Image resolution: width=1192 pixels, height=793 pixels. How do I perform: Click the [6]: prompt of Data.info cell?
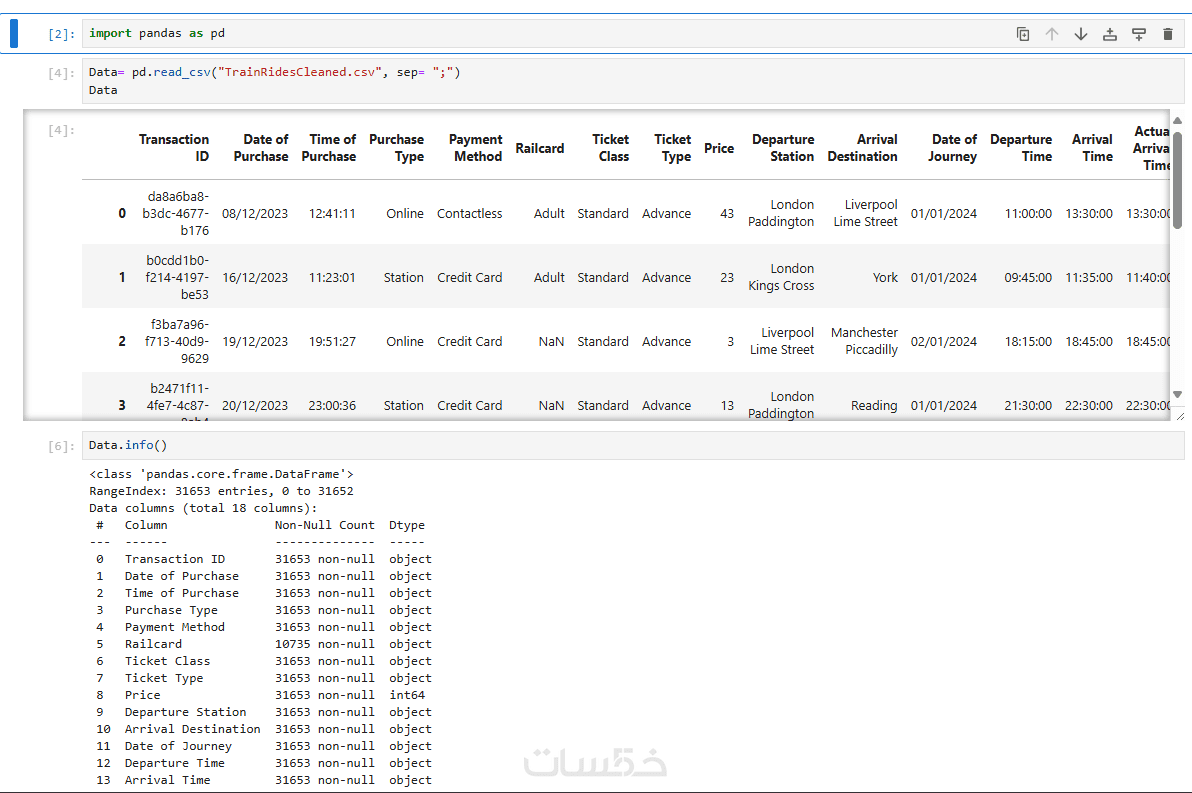pyautogui.click(x=61, y=446)
